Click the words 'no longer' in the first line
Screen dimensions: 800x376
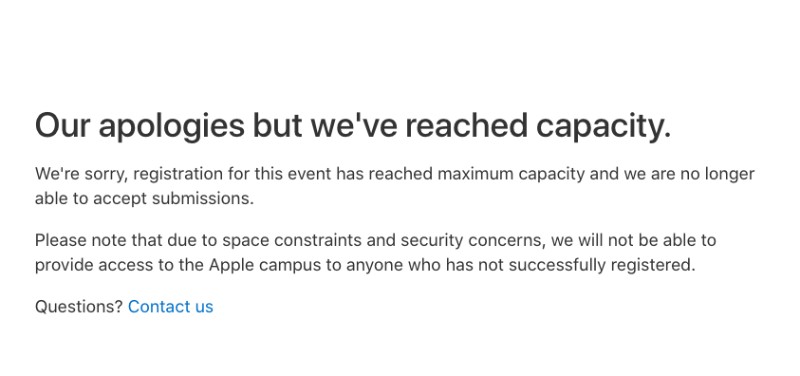click(x=718, y=175)
